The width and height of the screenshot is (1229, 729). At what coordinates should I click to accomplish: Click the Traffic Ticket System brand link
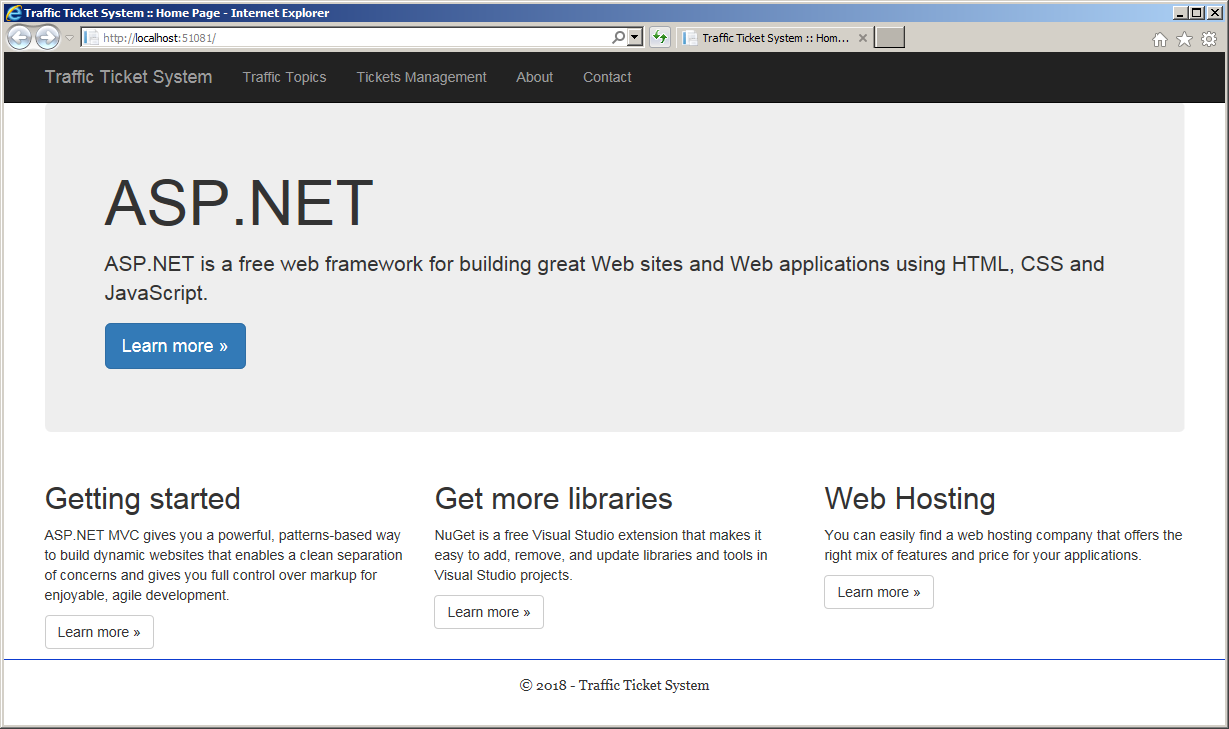pos(128,77)
